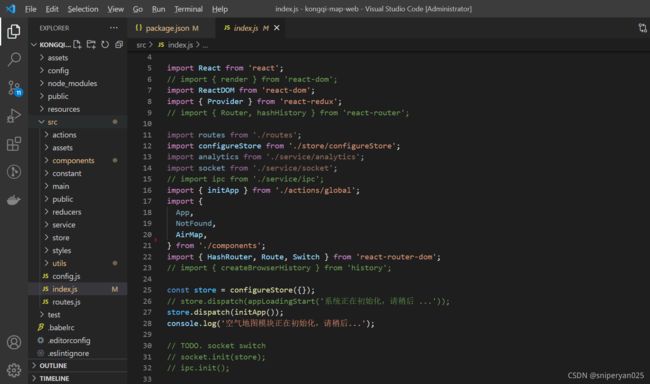
Task: Open the Accounts icon in activity bar
Action: pyautogui.click(x=14, y=342)
